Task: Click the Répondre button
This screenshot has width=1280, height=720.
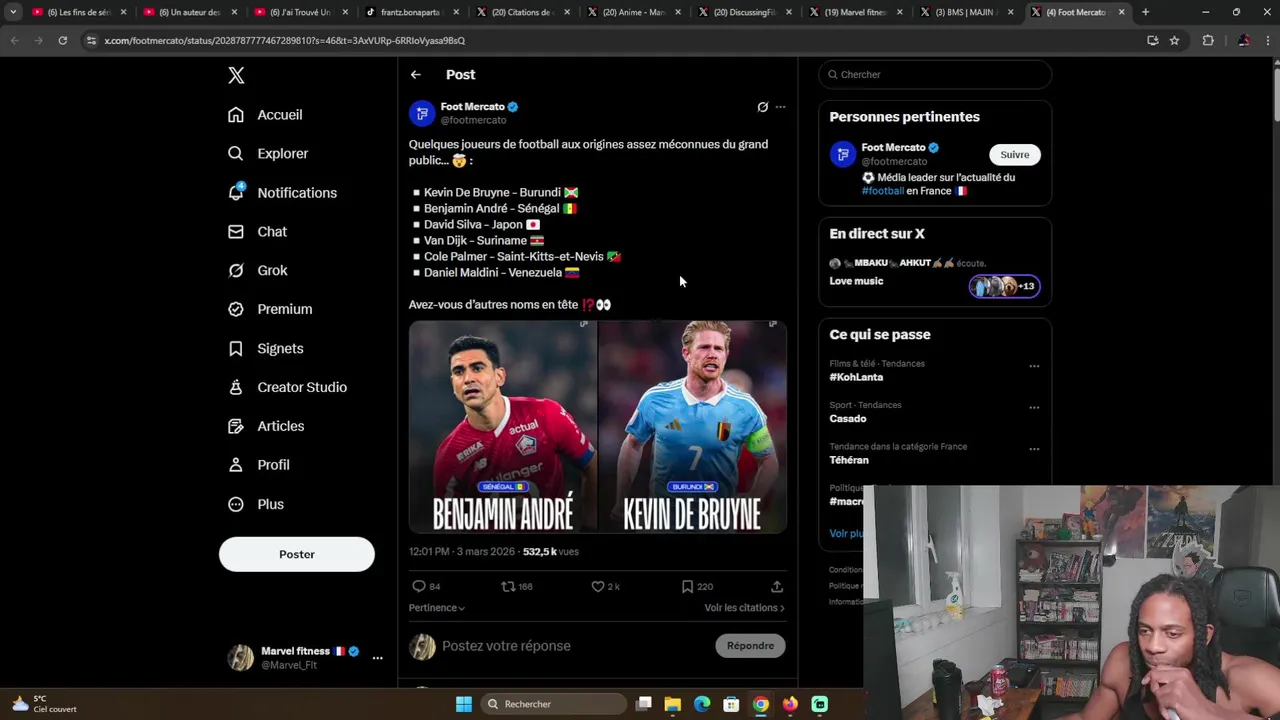Action: (x=751, y=646)
